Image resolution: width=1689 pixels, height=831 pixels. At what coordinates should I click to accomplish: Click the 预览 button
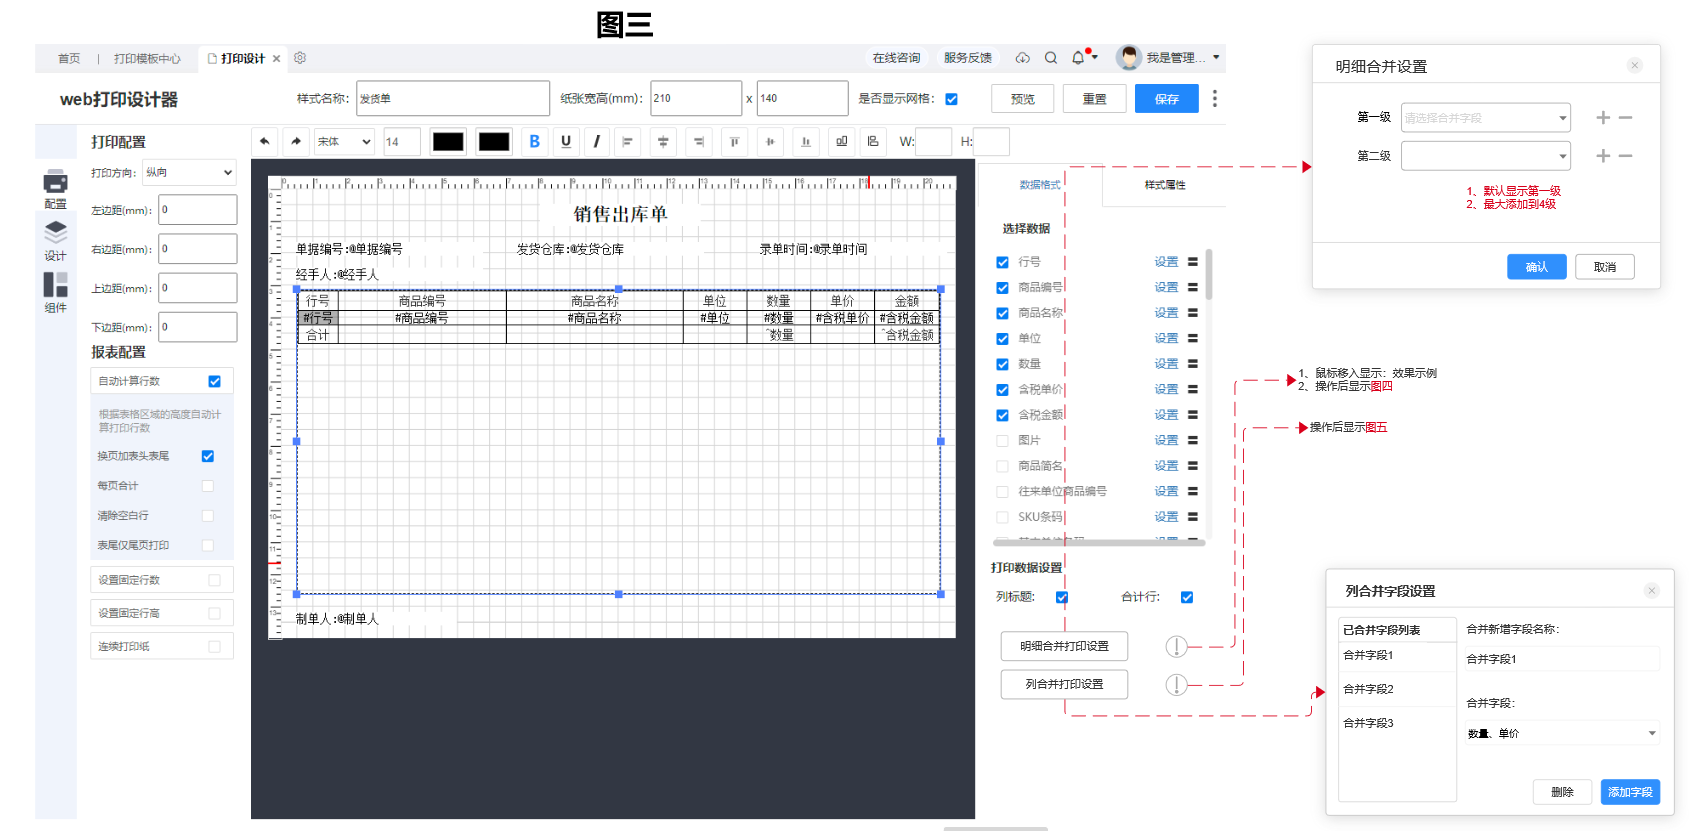coord(1023,99)
